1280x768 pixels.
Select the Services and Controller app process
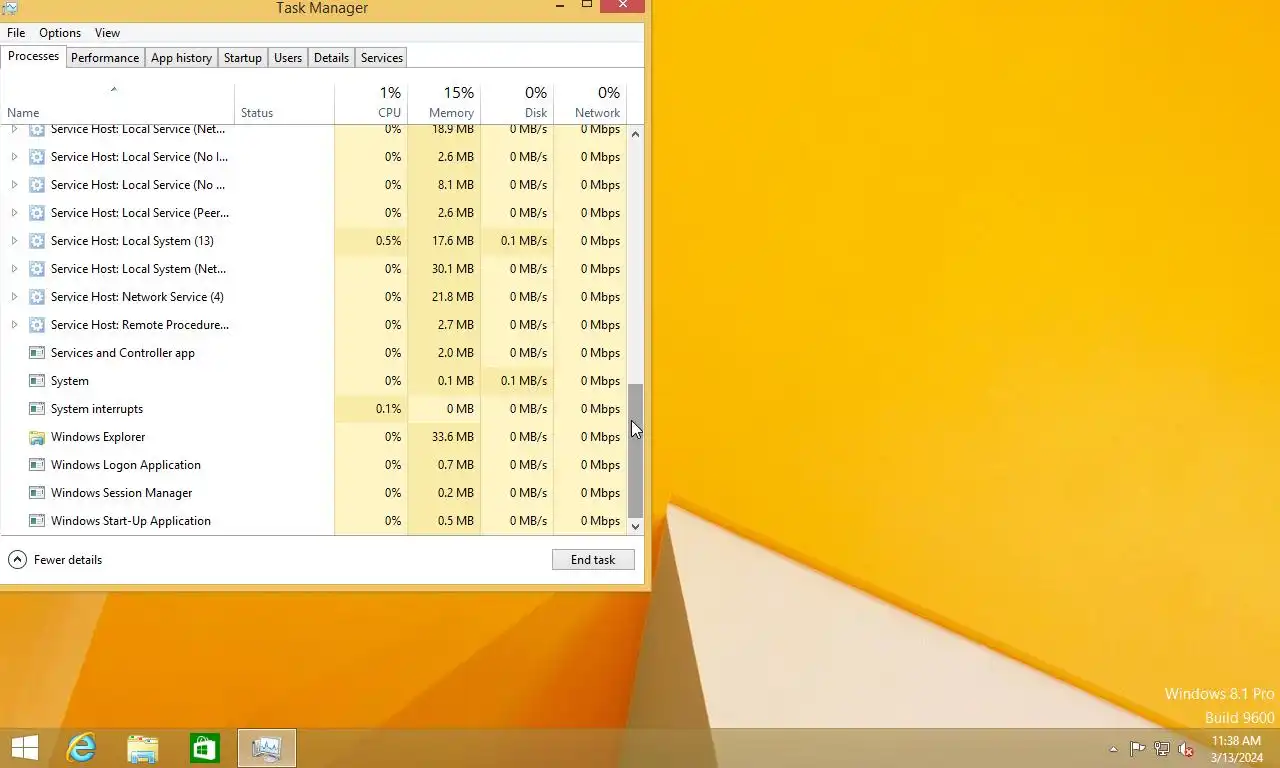click(313, 353)
